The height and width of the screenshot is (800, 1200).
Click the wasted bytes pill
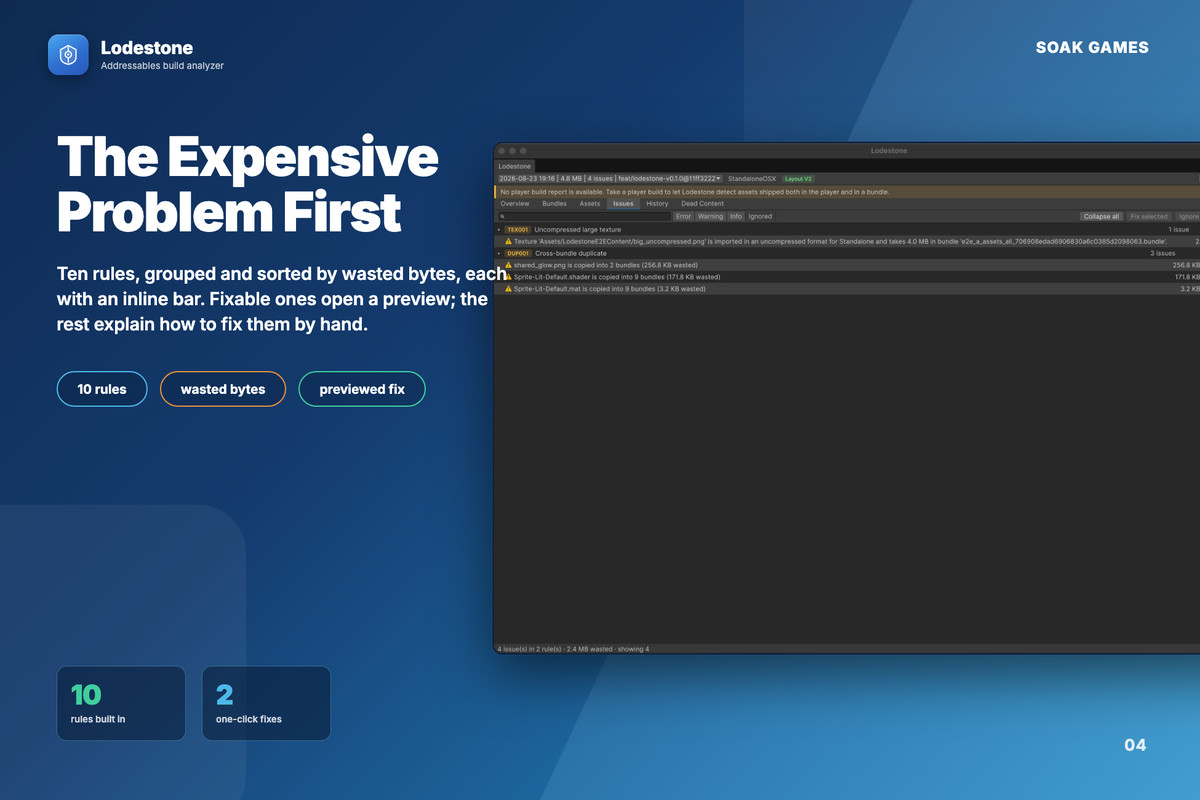click(x=223, y=389)
